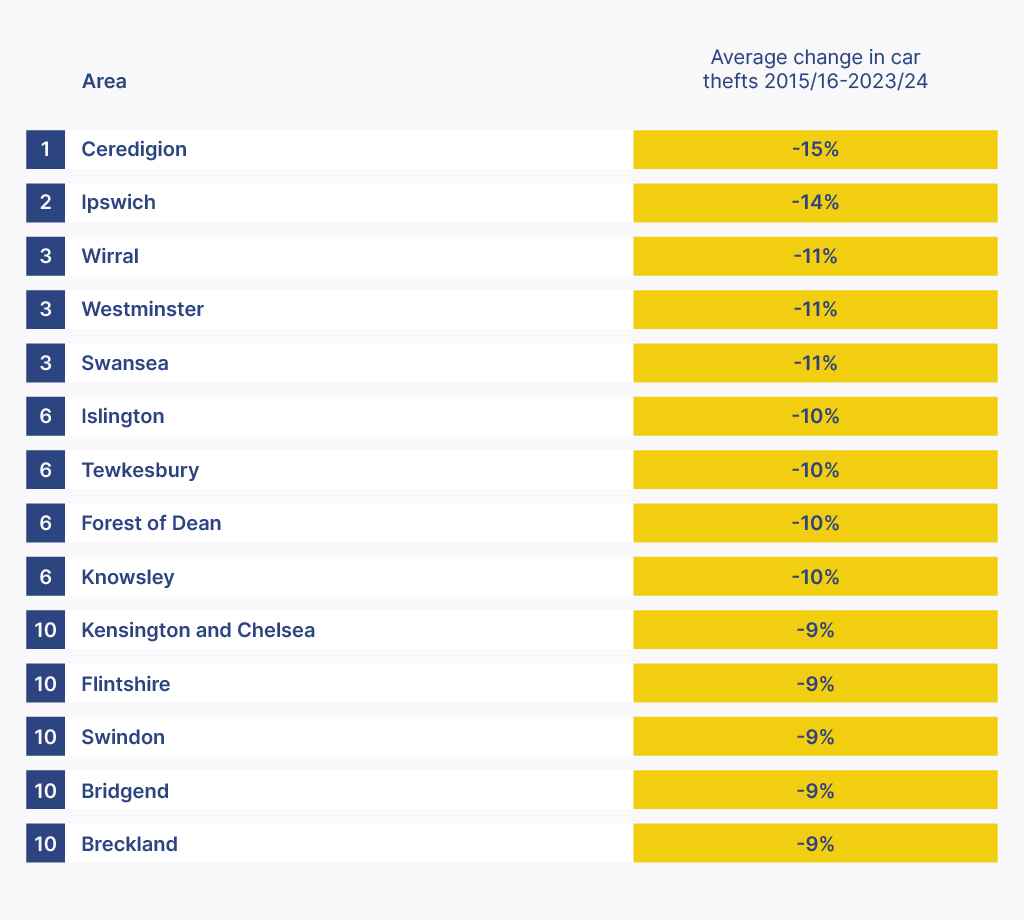
Task: Select the Islington area name
Action: pyautogui.click(x=123, y=416)
